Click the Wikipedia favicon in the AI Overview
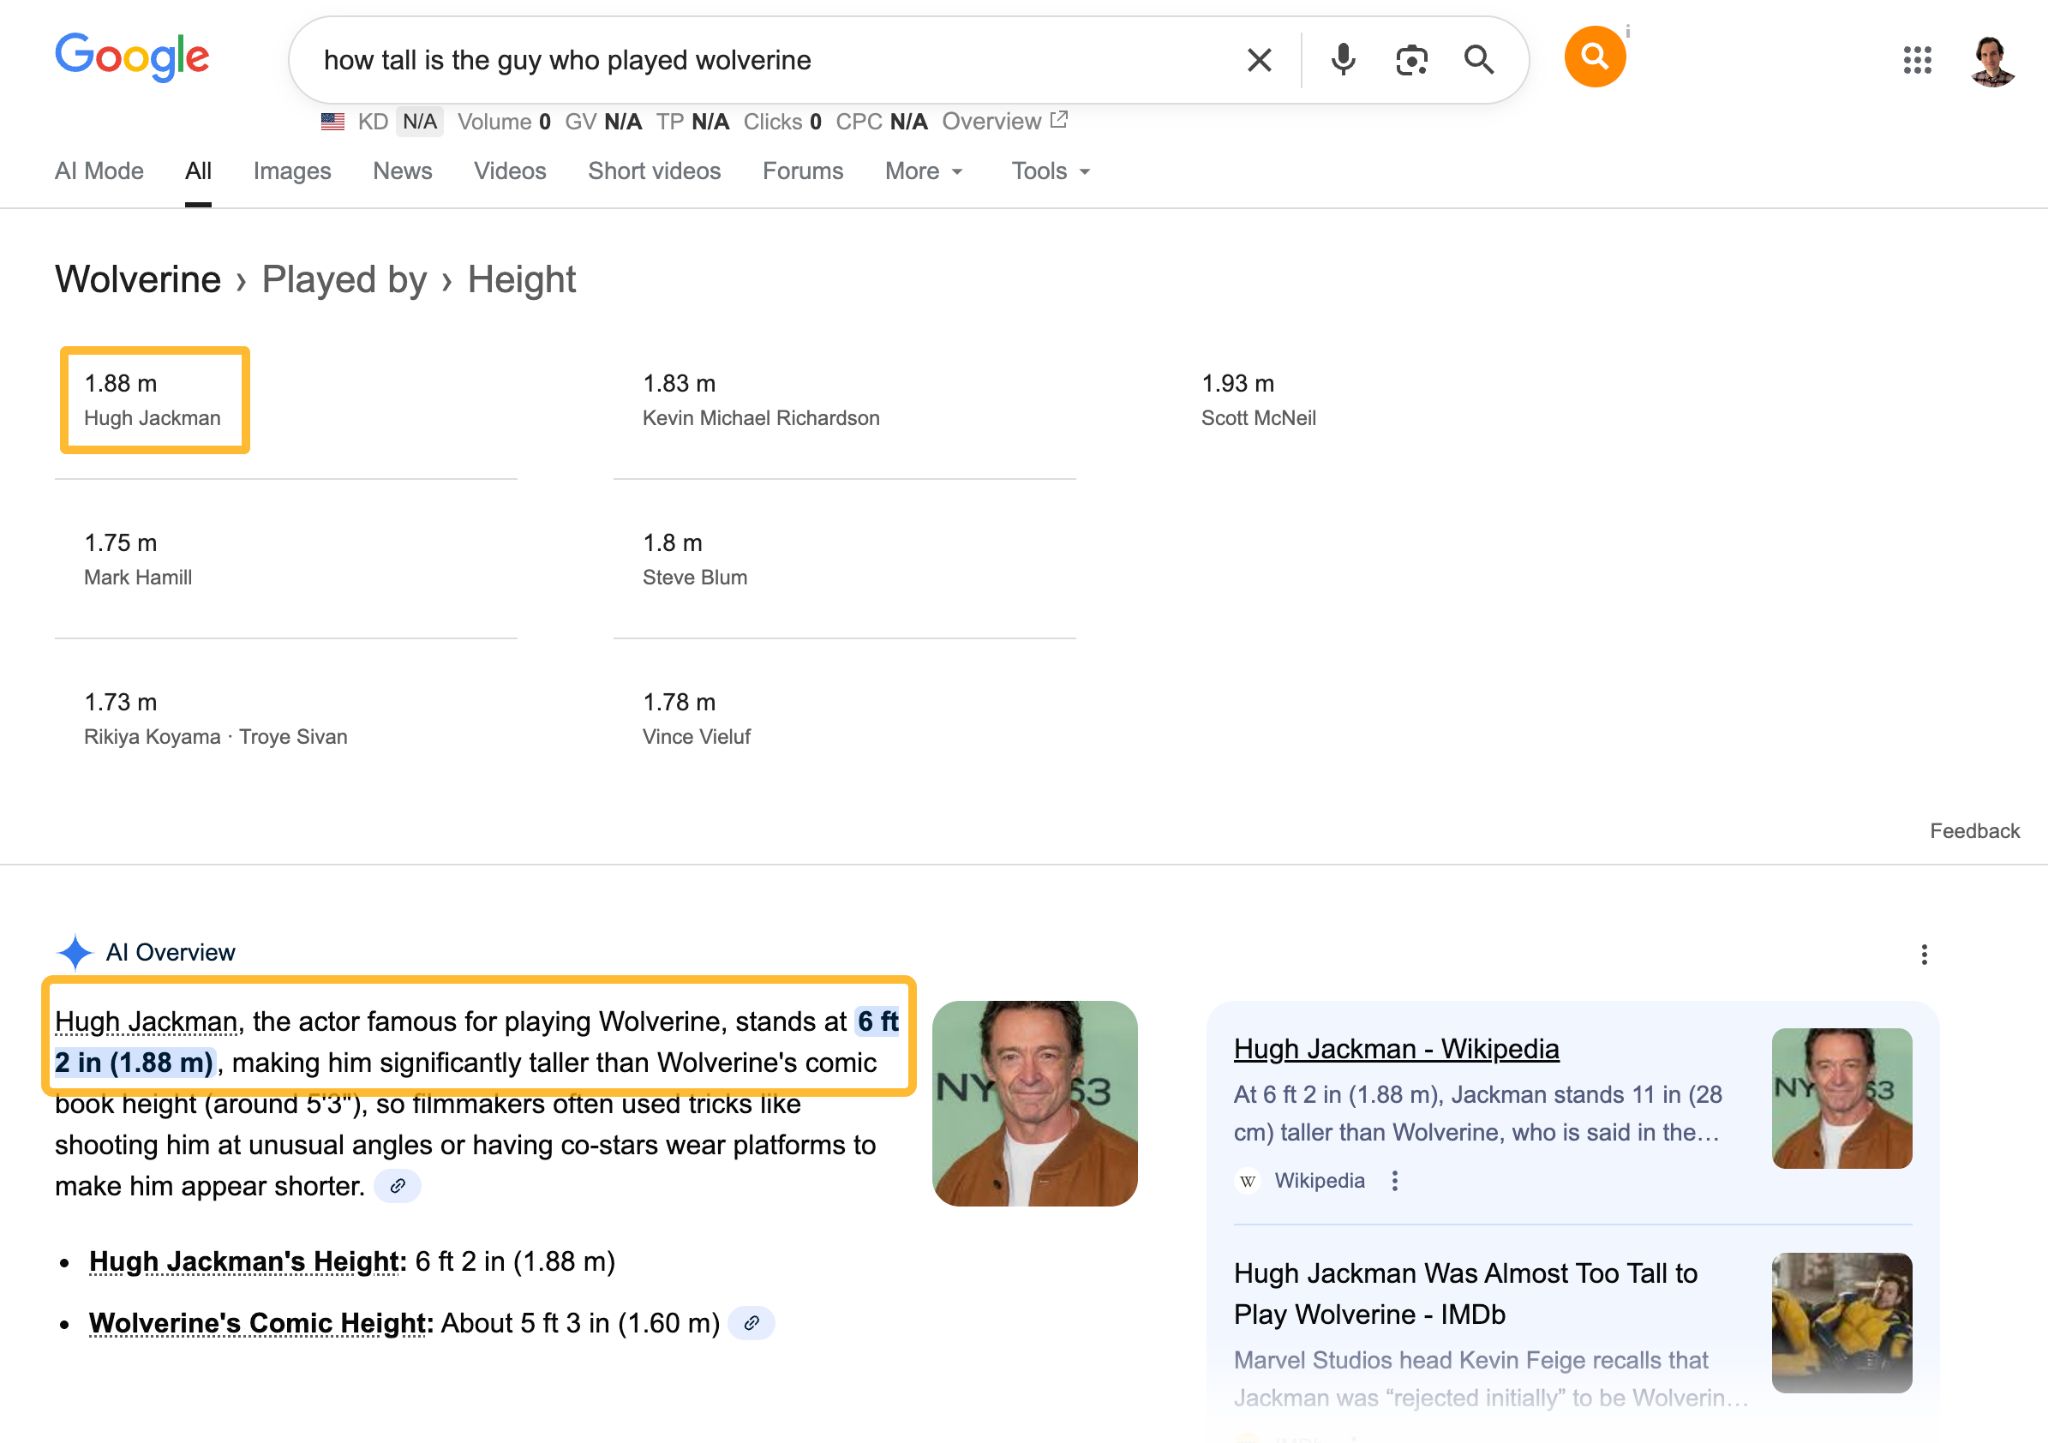 coord(1248,1181)
